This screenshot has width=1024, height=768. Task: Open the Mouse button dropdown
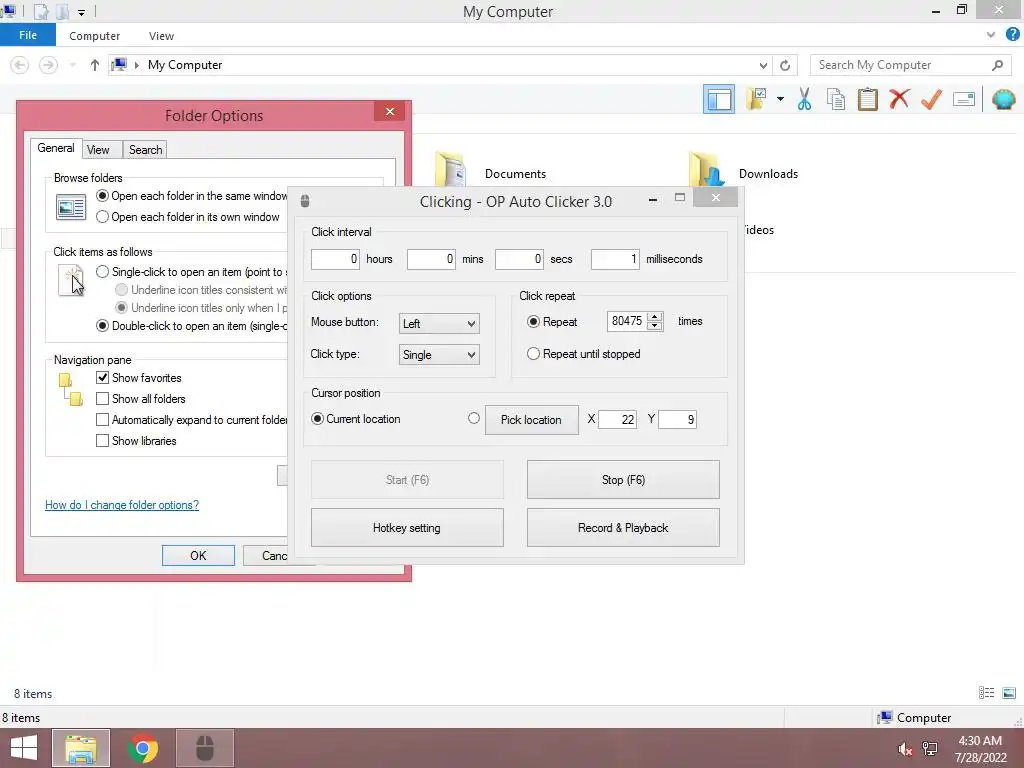click(x=439, y=323)
